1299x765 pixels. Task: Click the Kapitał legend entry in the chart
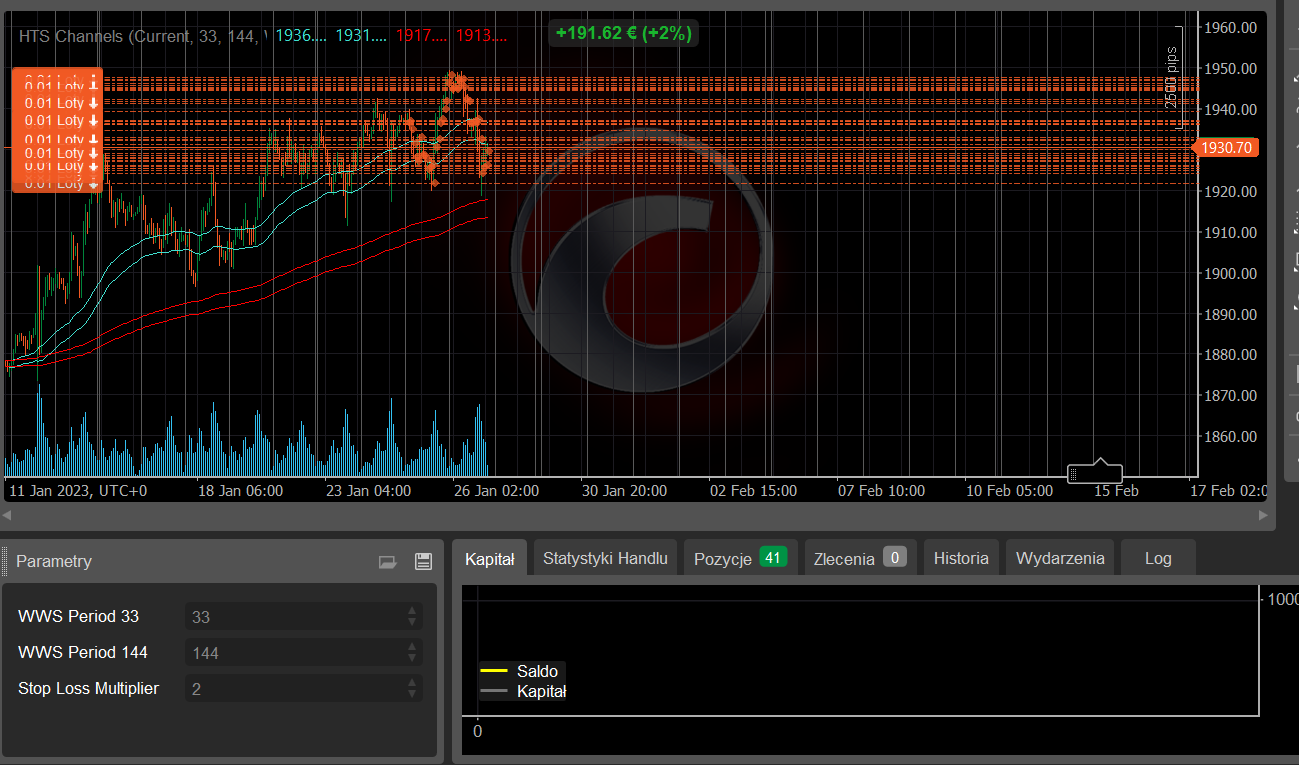click(524, 691)
